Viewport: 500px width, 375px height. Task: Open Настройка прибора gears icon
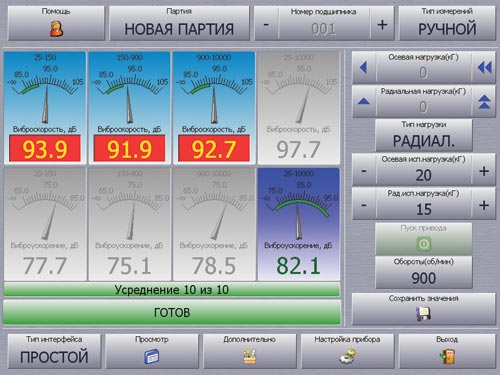(347, 356)
